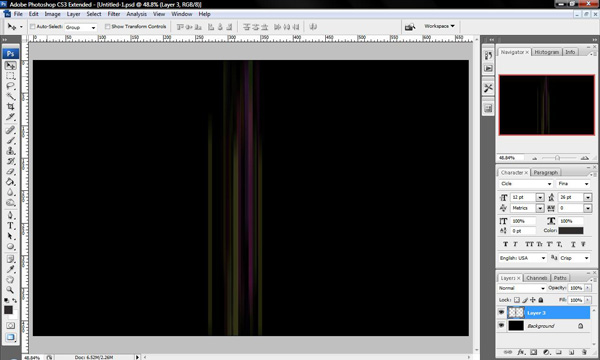
Task: Select the Dodge tool
Action: [x=10, y=202]
